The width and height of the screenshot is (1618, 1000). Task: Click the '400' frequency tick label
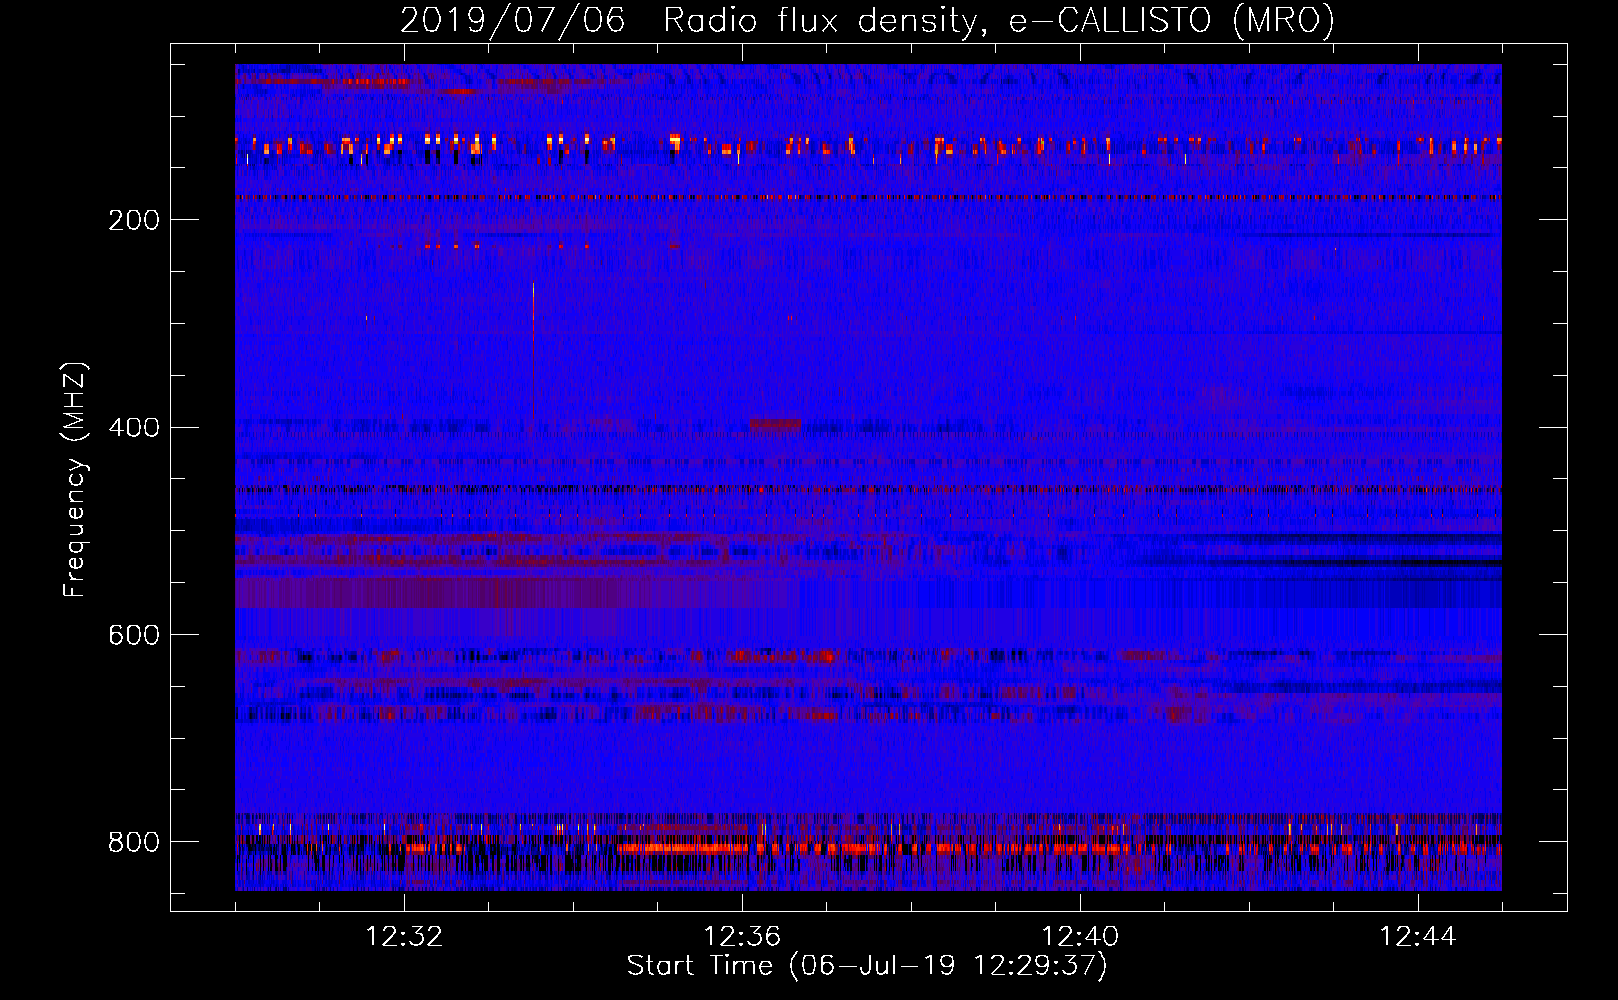[x=134, y=428]
